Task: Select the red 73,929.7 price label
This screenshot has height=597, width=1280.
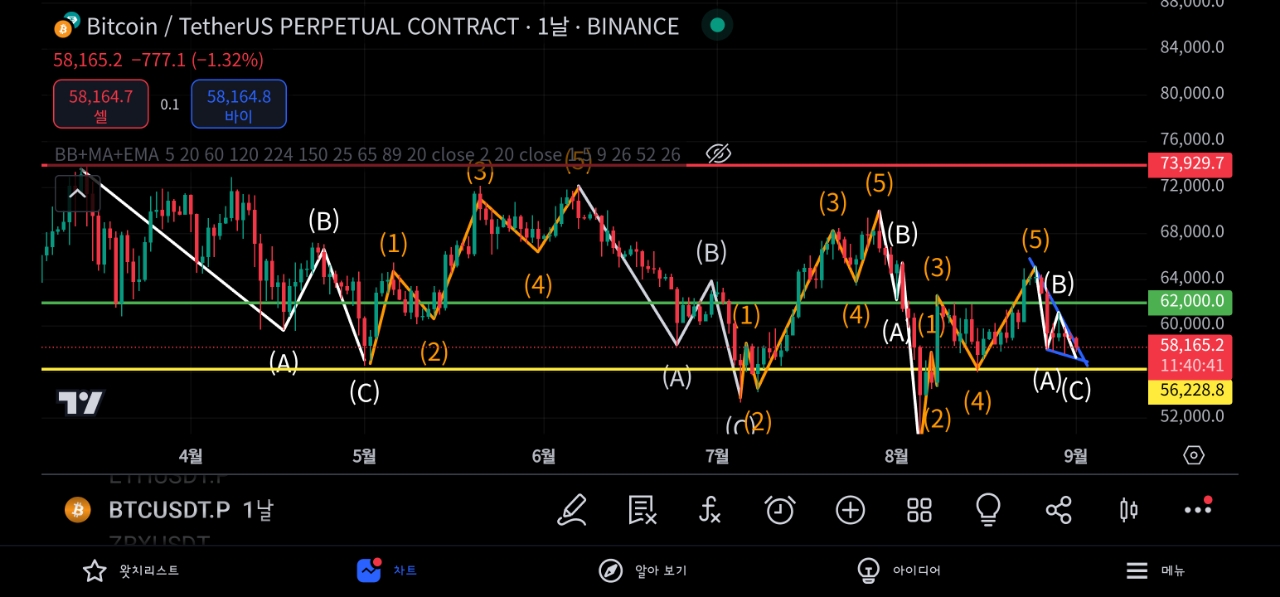Action: click(1191, 163)
